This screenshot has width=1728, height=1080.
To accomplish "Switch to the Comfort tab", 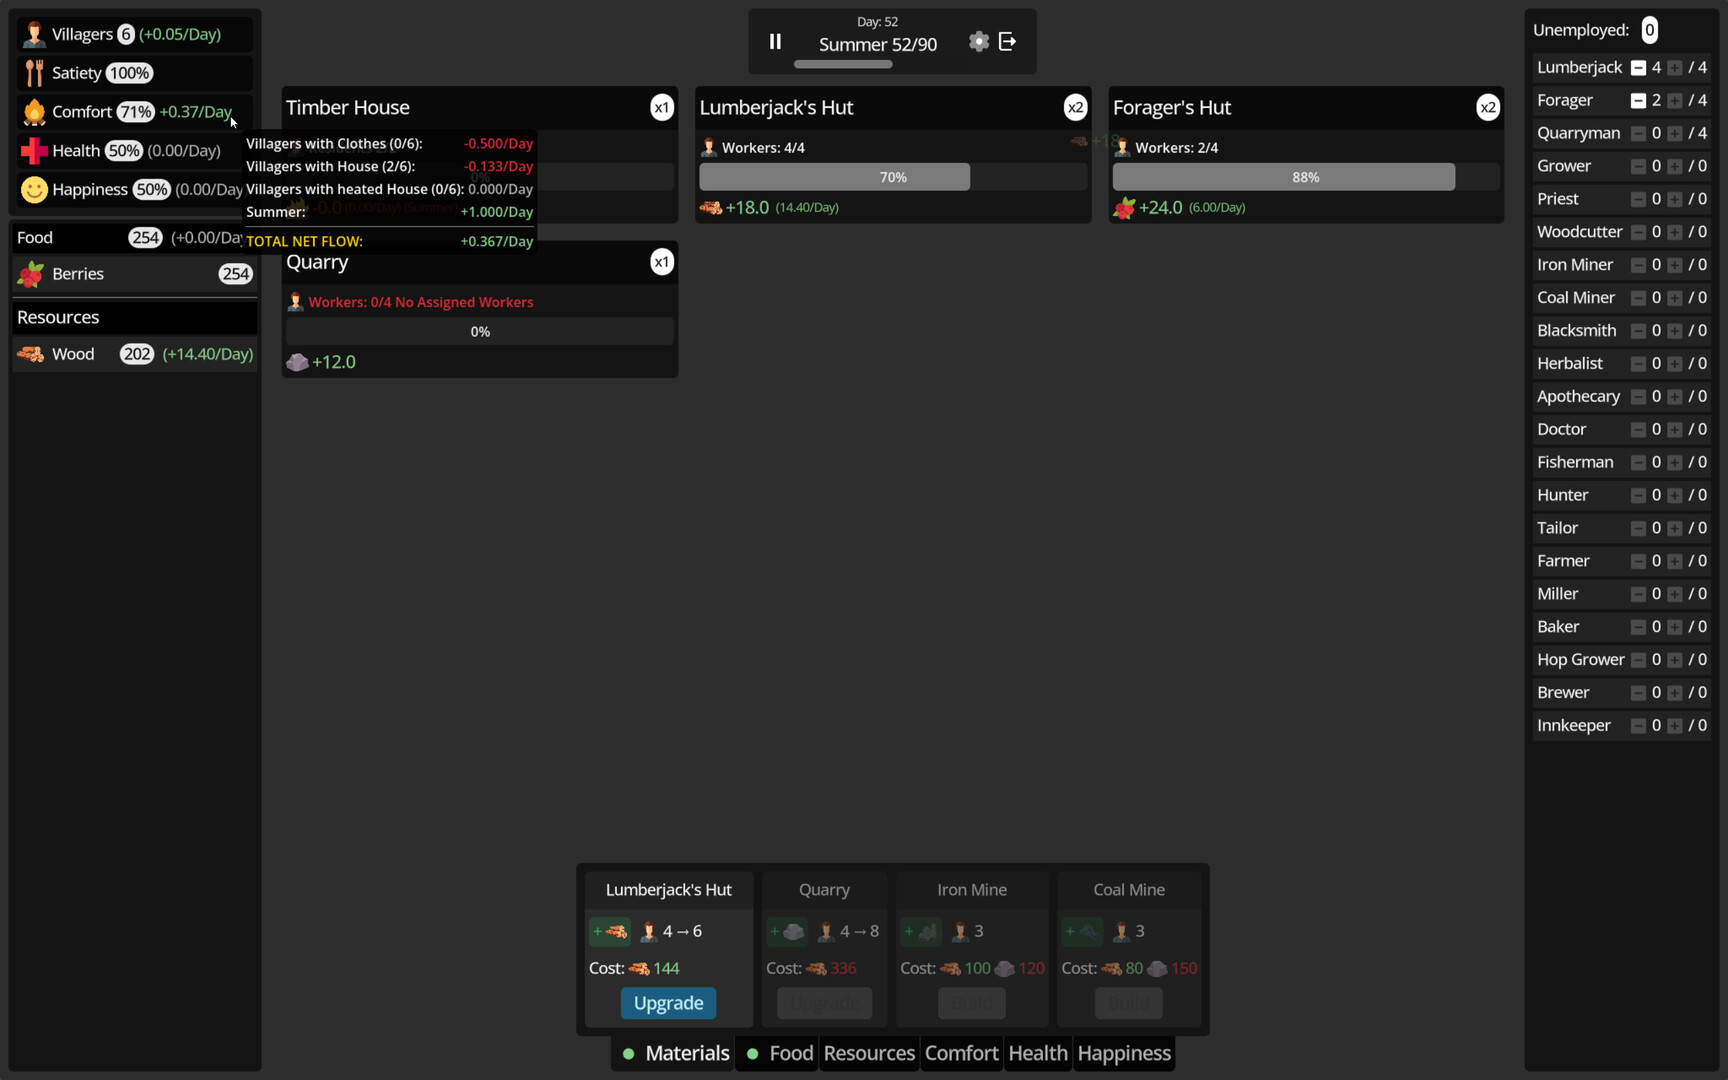I will click(961, 1053).
